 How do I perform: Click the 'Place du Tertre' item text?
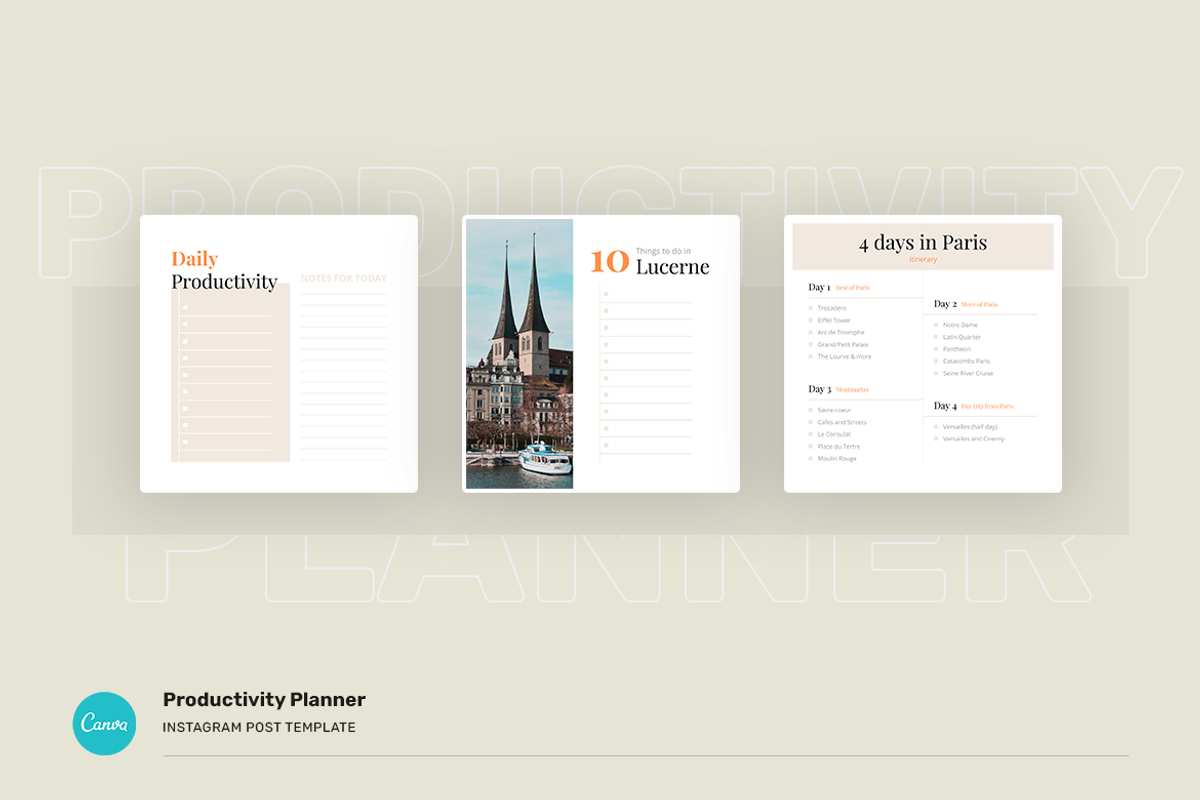(838, 446)
